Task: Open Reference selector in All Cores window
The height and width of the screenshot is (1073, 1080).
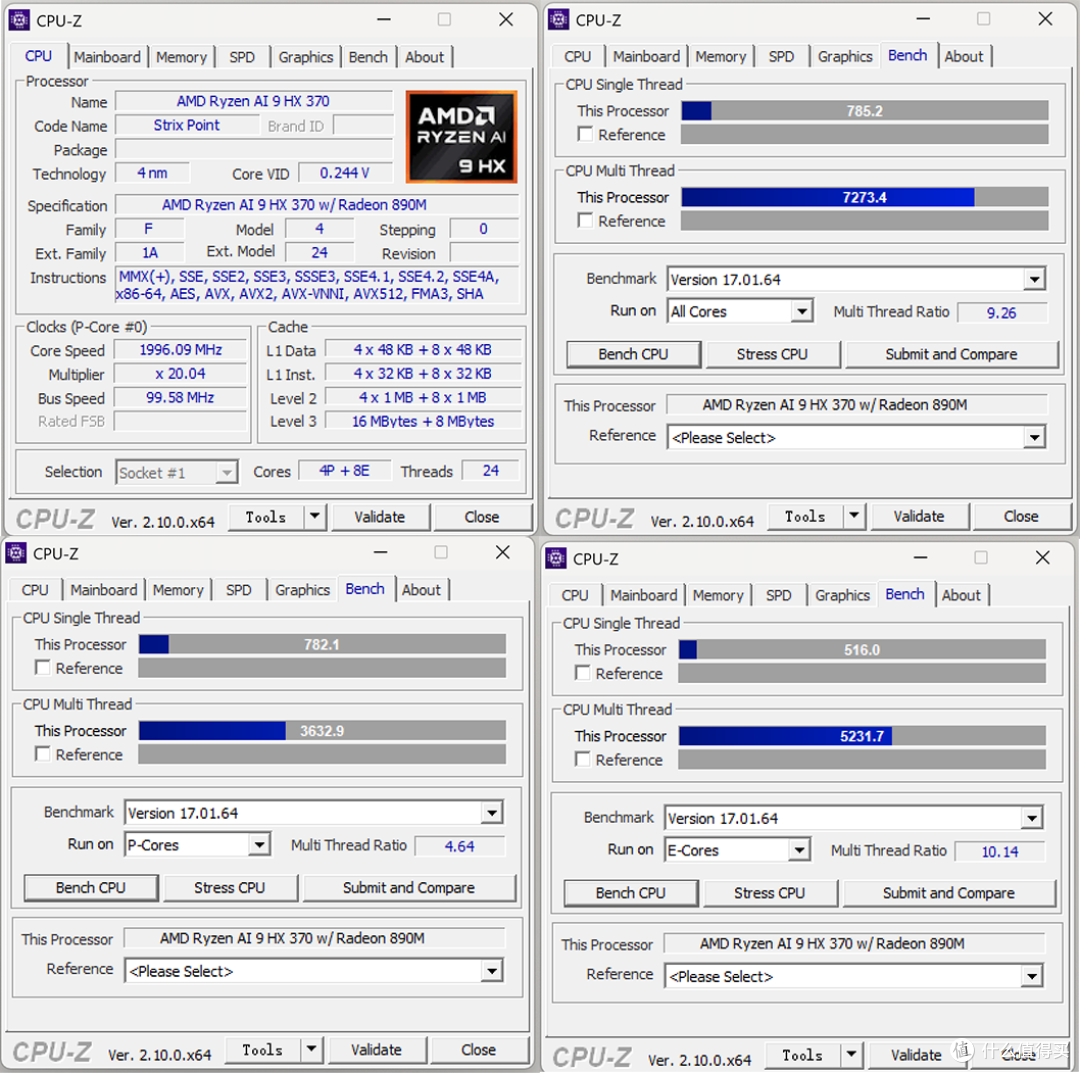Action: [1034, 437]
